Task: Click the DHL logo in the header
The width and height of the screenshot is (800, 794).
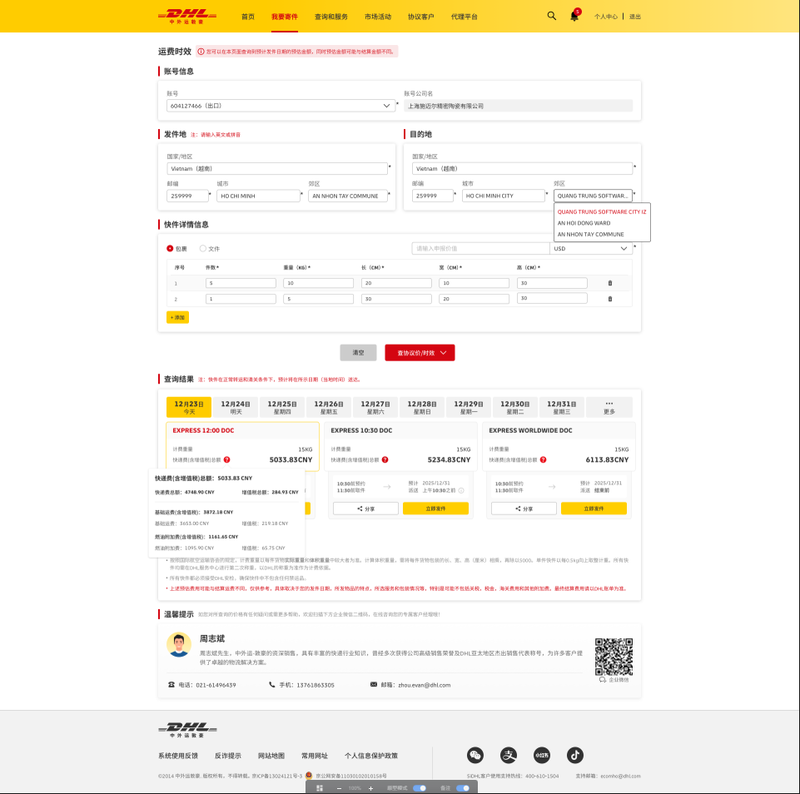Action: click(187, 16)
